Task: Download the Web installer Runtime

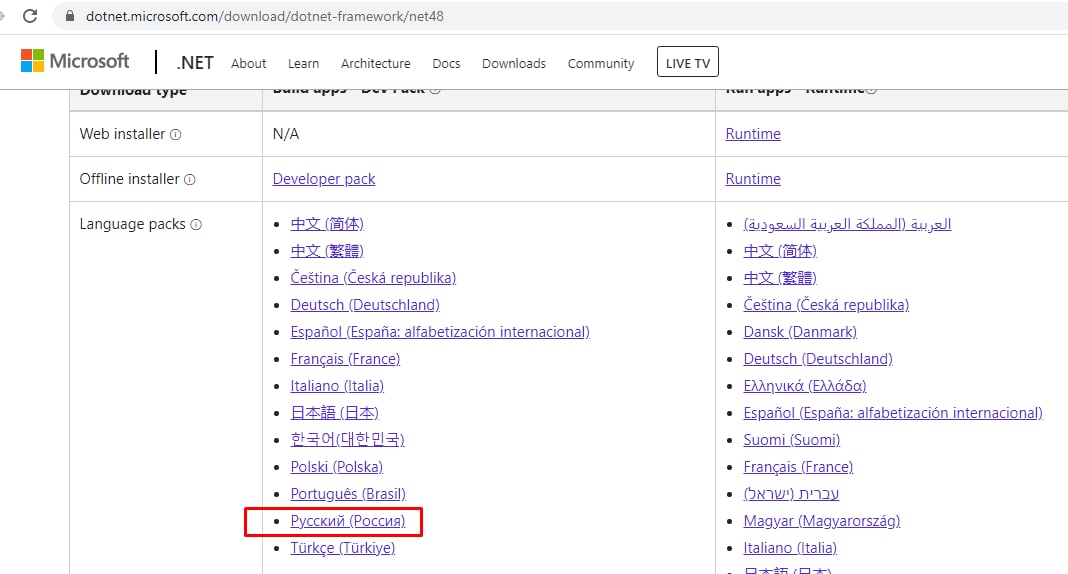Action: pyautogui.click(x=753, y=134)
